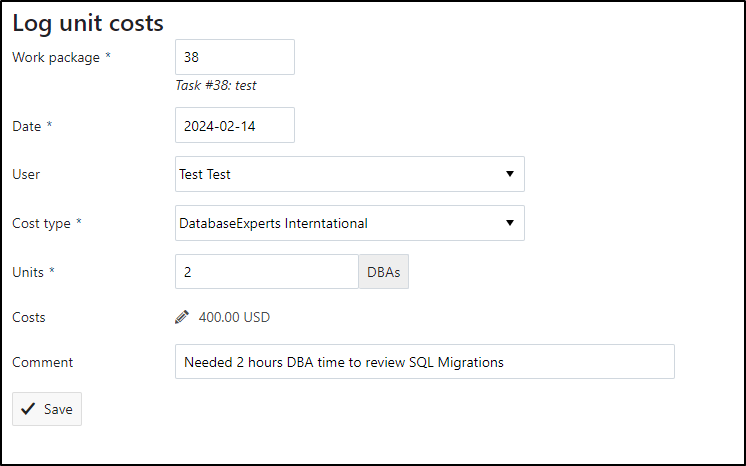This screenshot has height=466, width=746.
Task: Select the Test Test user field
Action: [x=350, y=174]
